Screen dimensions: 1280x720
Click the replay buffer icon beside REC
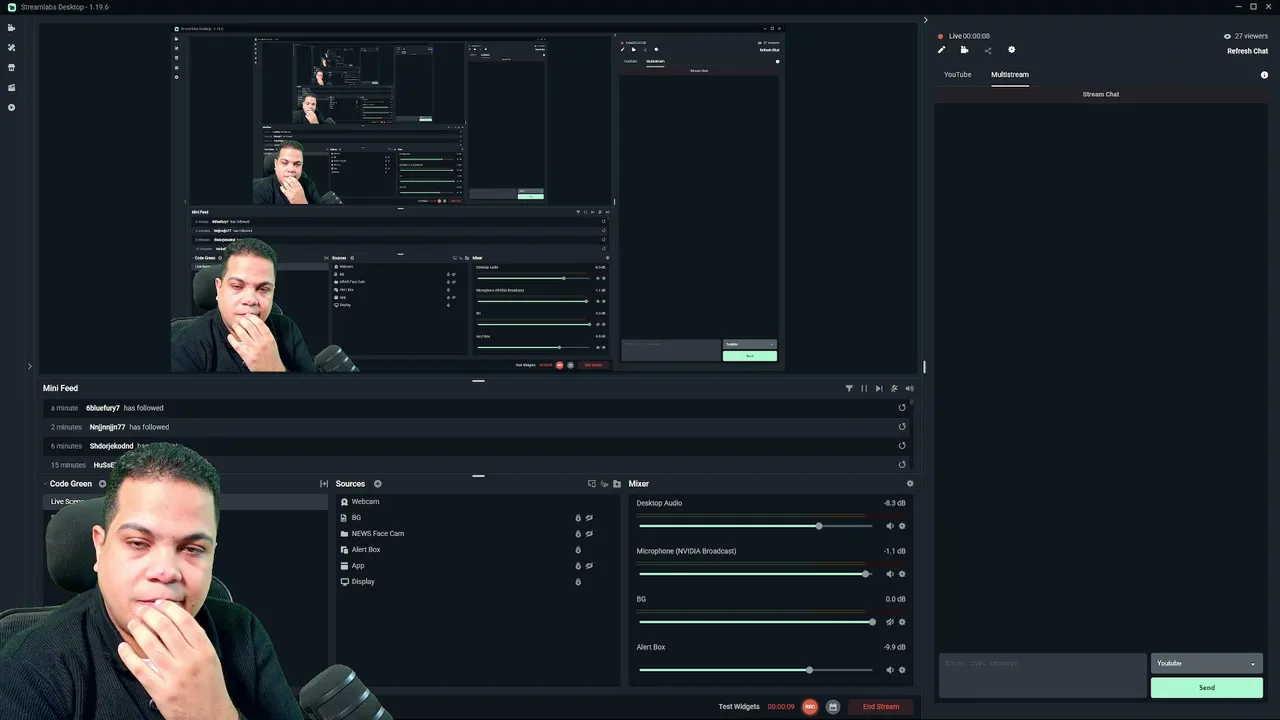832,707
